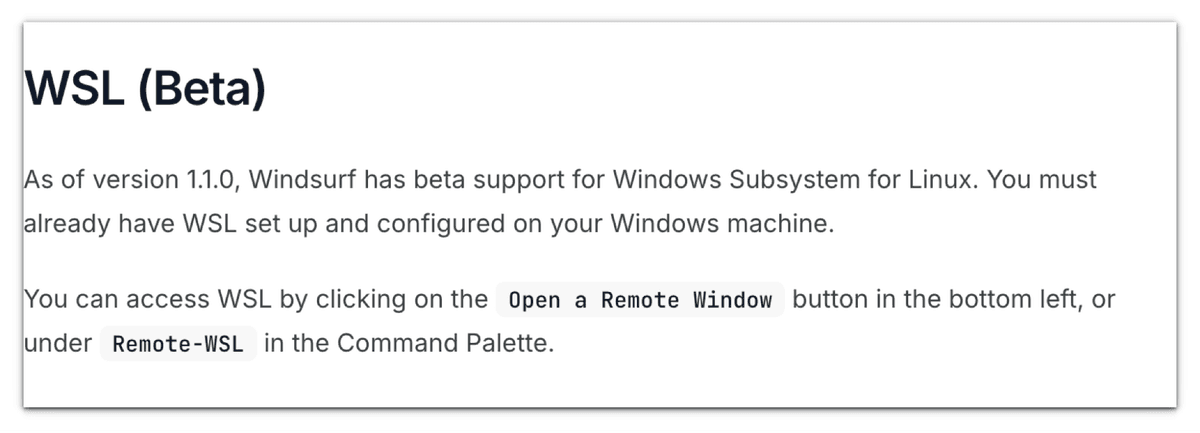Click the "Remote-WSL" code label
Screen dimensions: 1200x433
click(179, 344)
